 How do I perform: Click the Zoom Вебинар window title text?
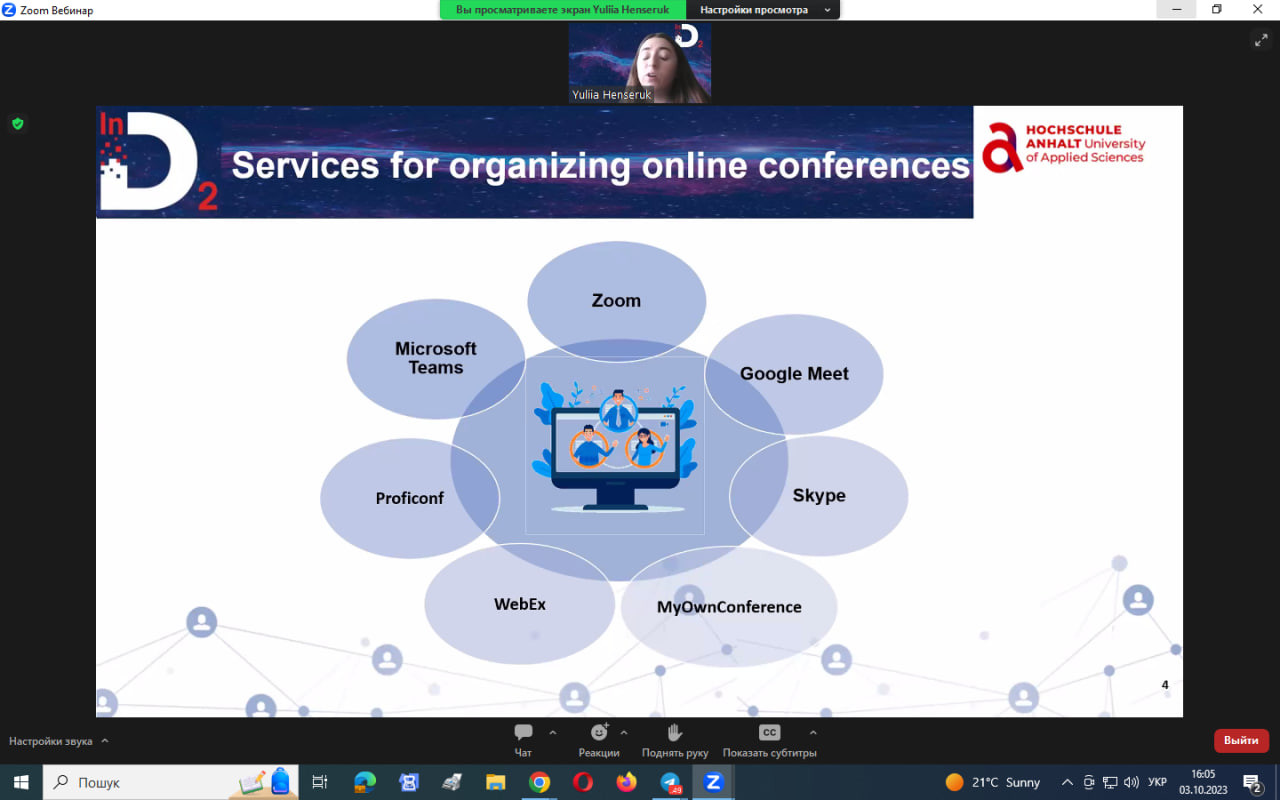point(57,10)
